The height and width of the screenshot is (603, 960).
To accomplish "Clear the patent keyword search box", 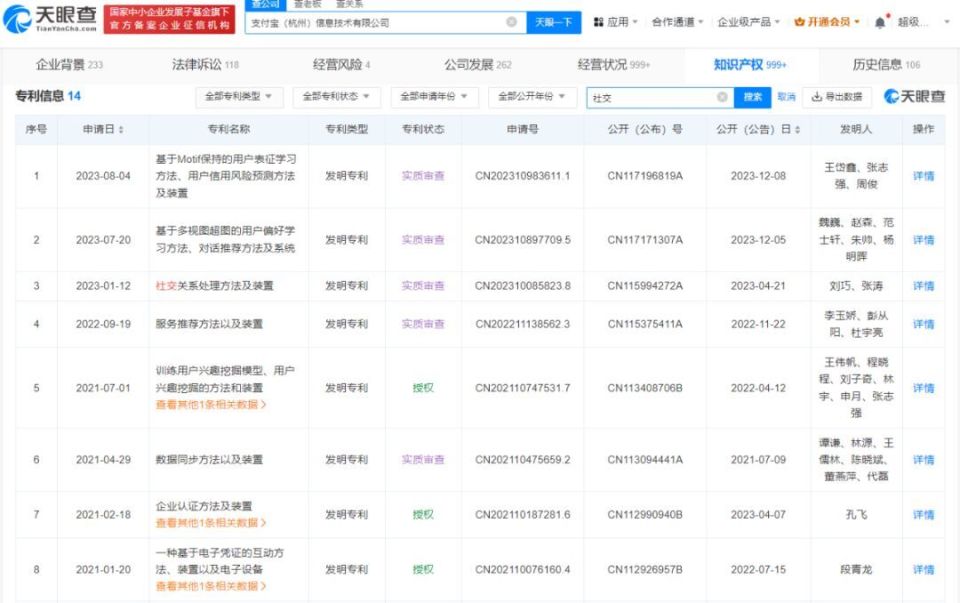I will click(722, 97).
